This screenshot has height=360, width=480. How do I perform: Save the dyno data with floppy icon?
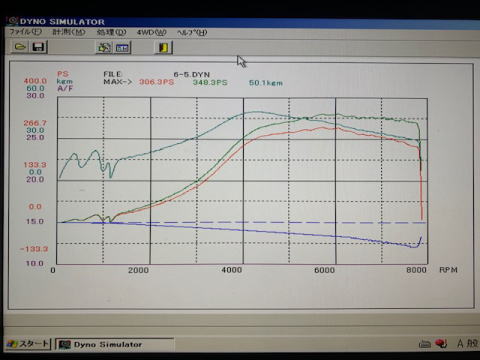tap(39, 47)
